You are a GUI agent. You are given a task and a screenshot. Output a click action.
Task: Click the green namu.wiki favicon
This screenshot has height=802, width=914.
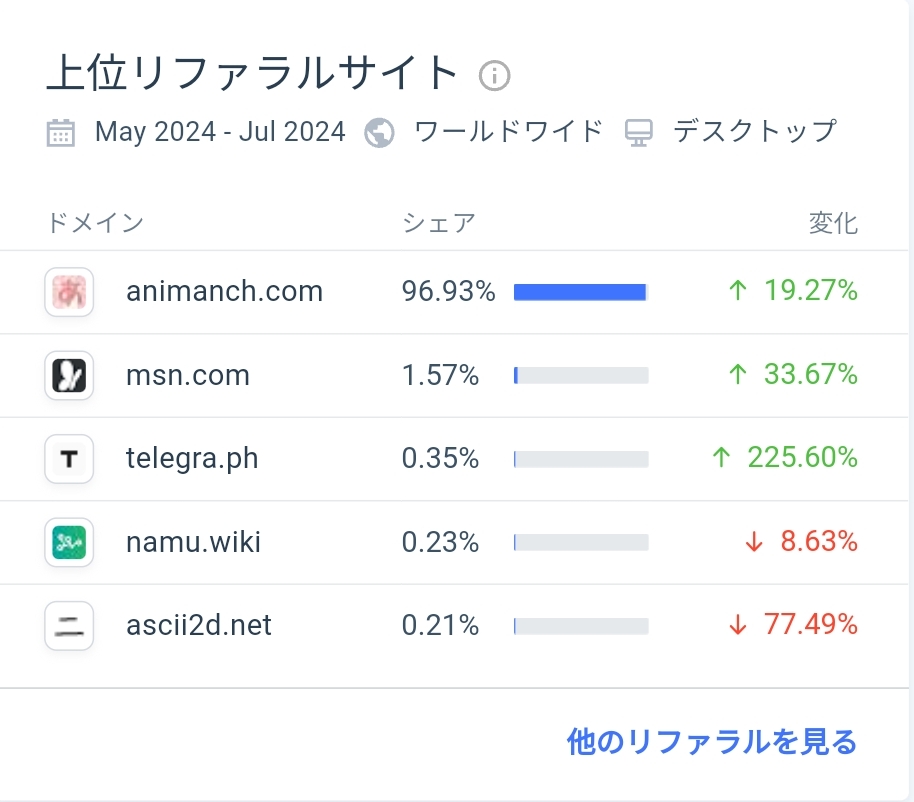tap(69, 542)
